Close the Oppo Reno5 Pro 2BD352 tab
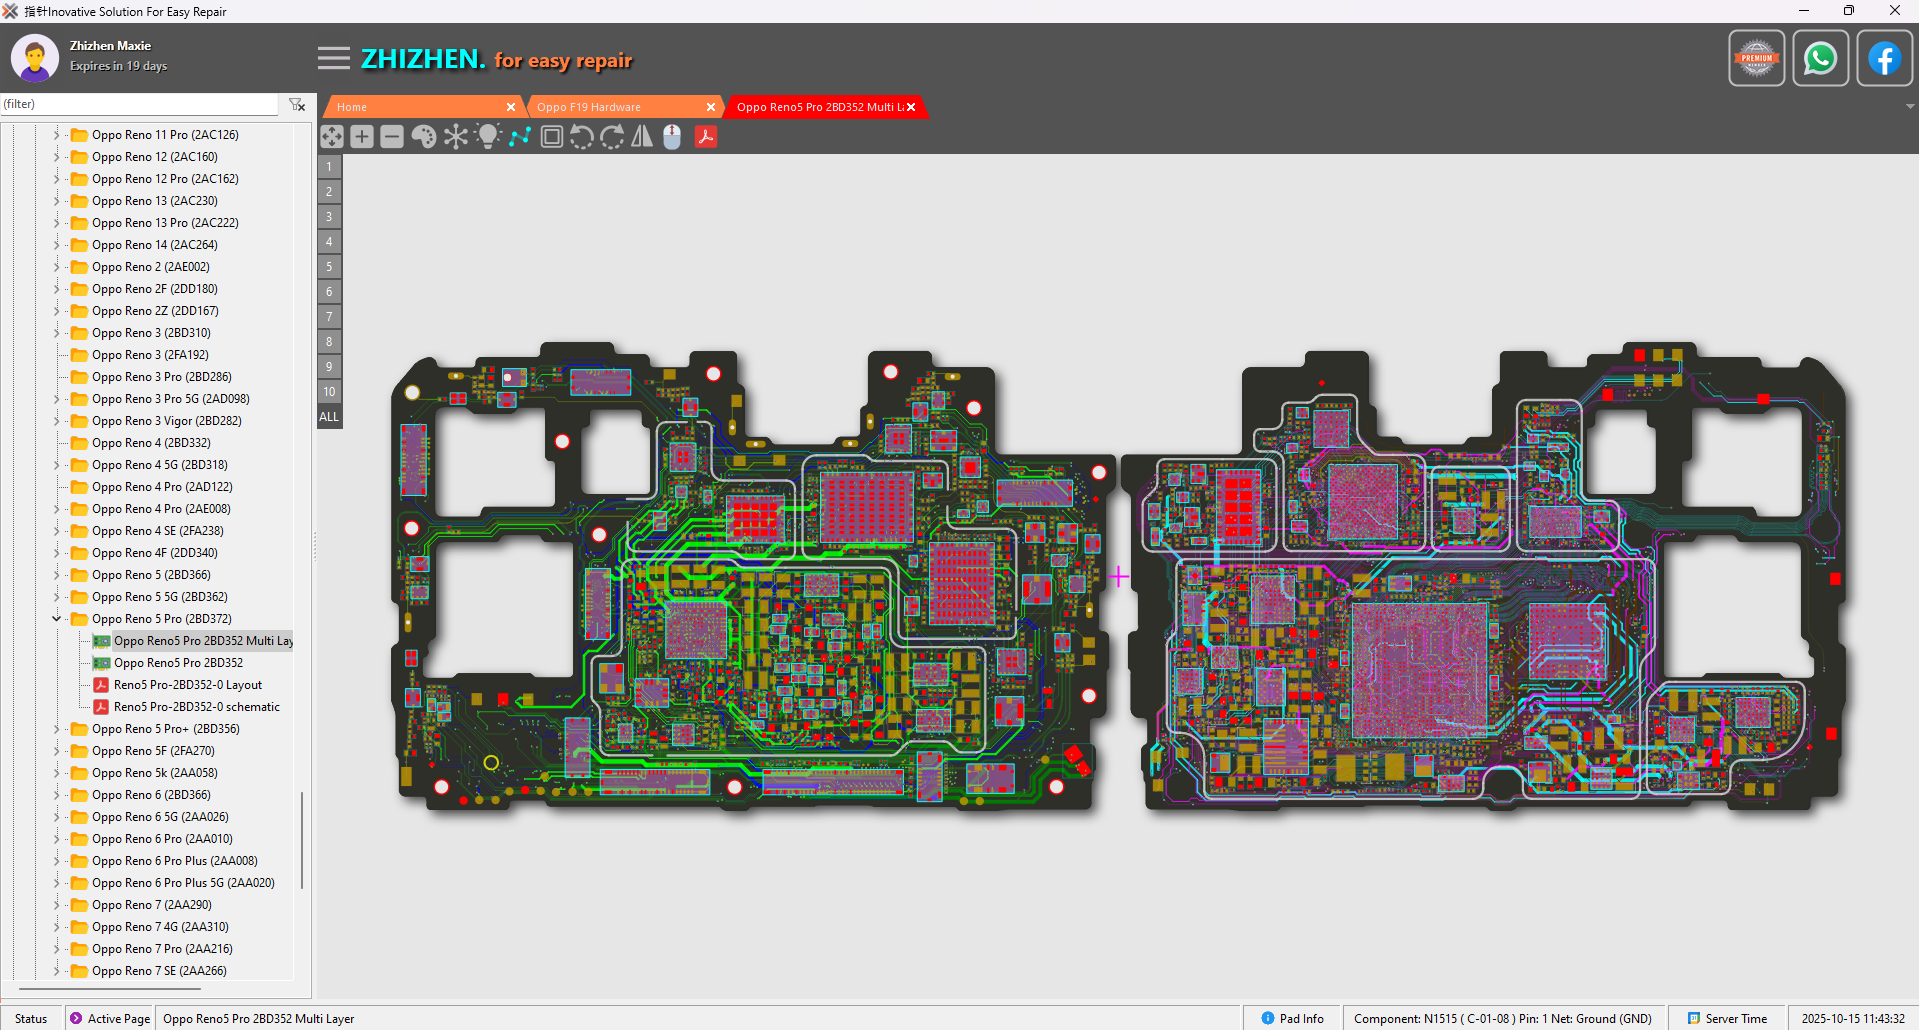Screen dimensions: 1919x1030 click(x=911, y=107)
